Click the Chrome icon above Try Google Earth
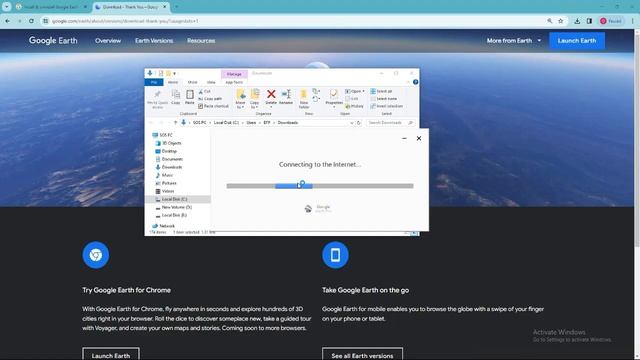The width and height of the screenshot is (640, 360). click(96, 255)
